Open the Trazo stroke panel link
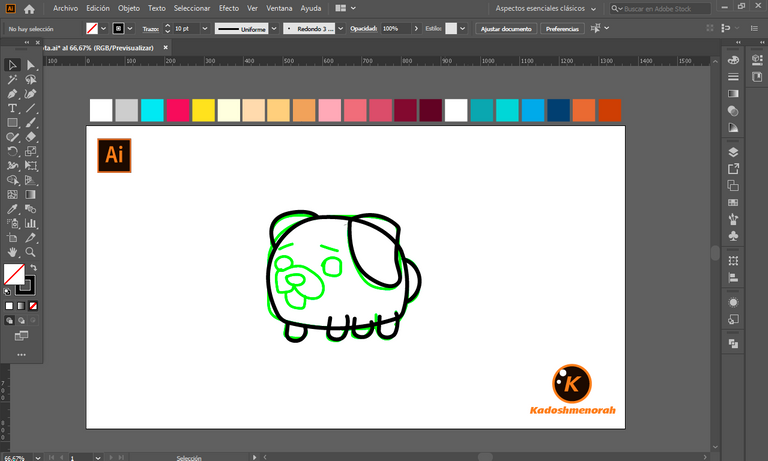768x461 pixels. pyautogui.click(x=150, y=29)
